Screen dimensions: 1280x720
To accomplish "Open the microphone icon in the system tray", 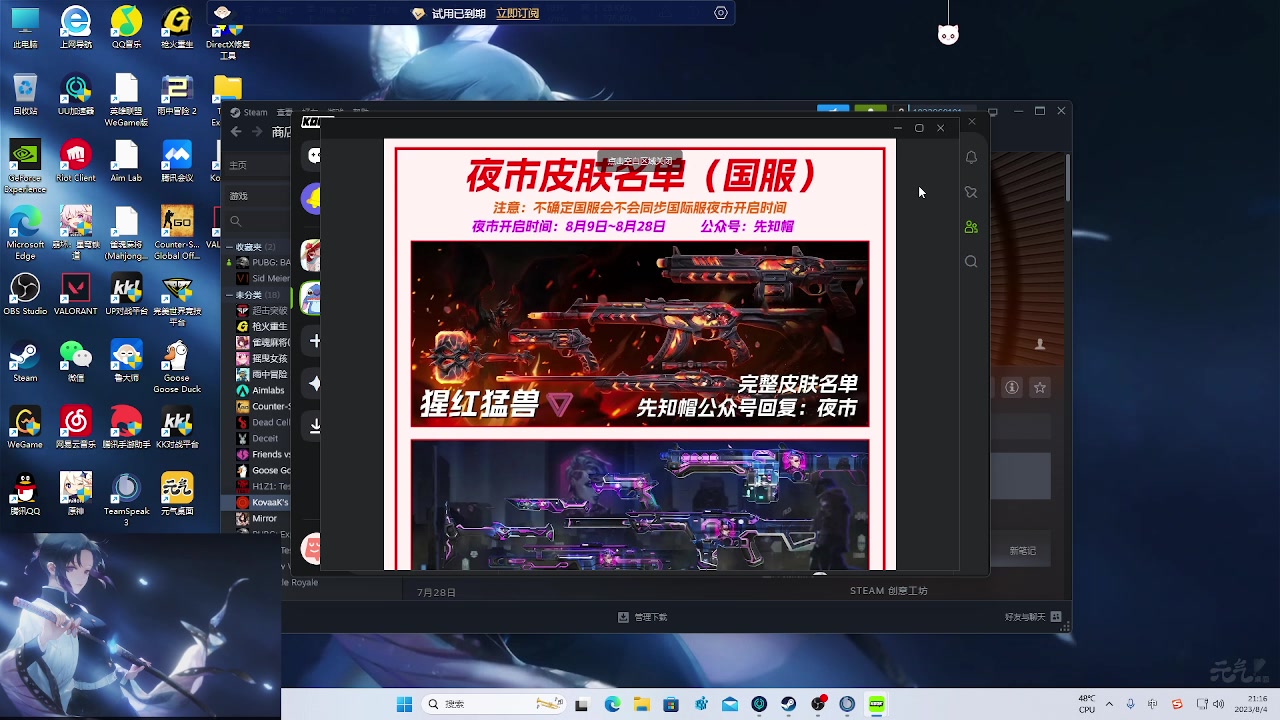I will point(1130,704).
